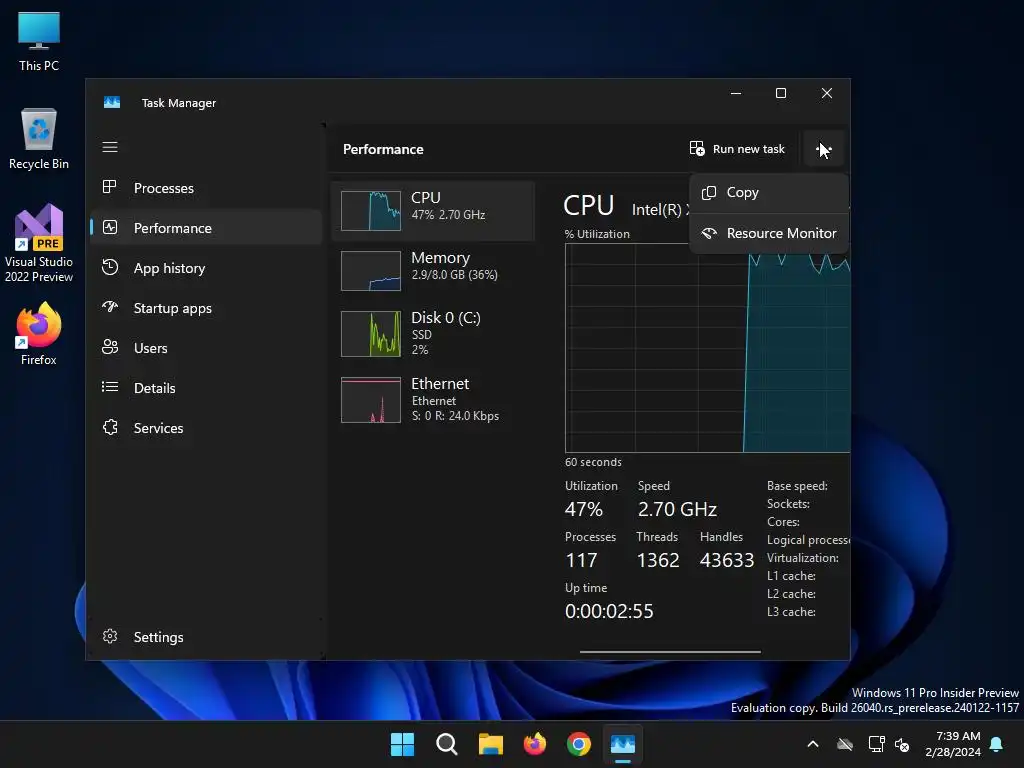Screen dimensions: 1024x768
Task: Click the Up time value 0:00:02:55
Action: pyautogui.click(x=609, y=611)
